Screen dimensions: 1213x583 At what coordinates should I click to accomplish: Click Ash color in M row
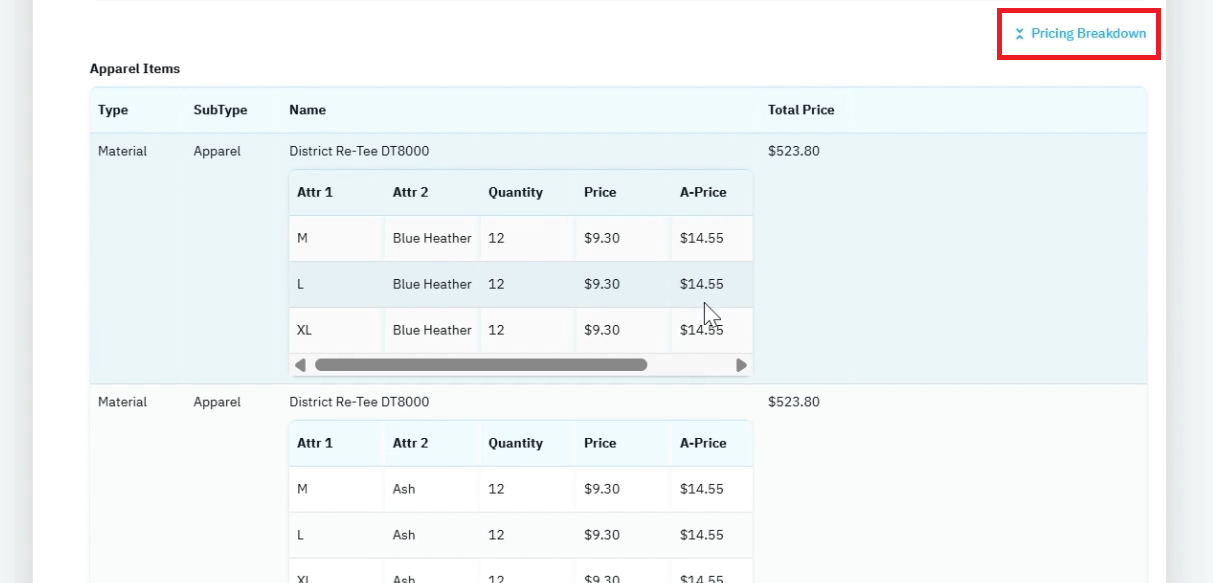(x=404, y=489)
